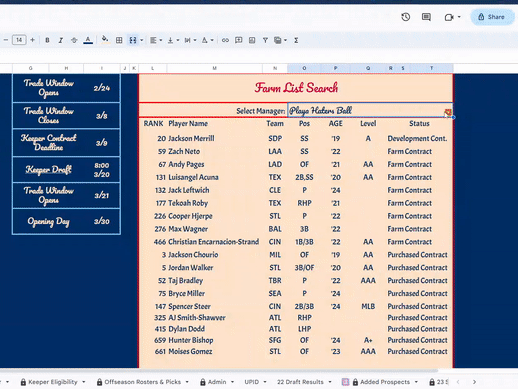The width and height of the screenshot is (518, 389).
Task: Switch to Offseason Rosters & Picks tab
Action: [x=143, y=382]
